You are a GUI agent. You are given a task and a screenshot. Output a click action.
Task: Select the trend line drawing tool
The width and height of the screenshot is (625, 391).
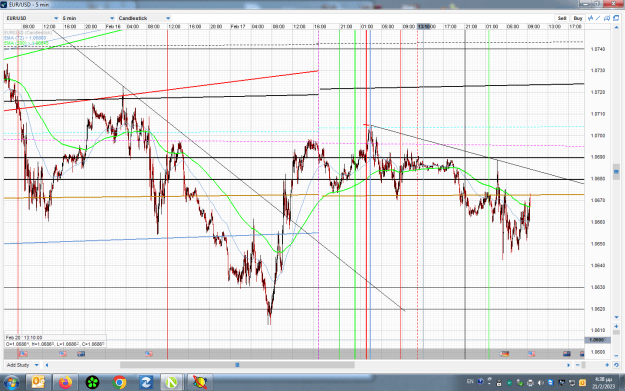pyautogui.click(x=599, y=18)
